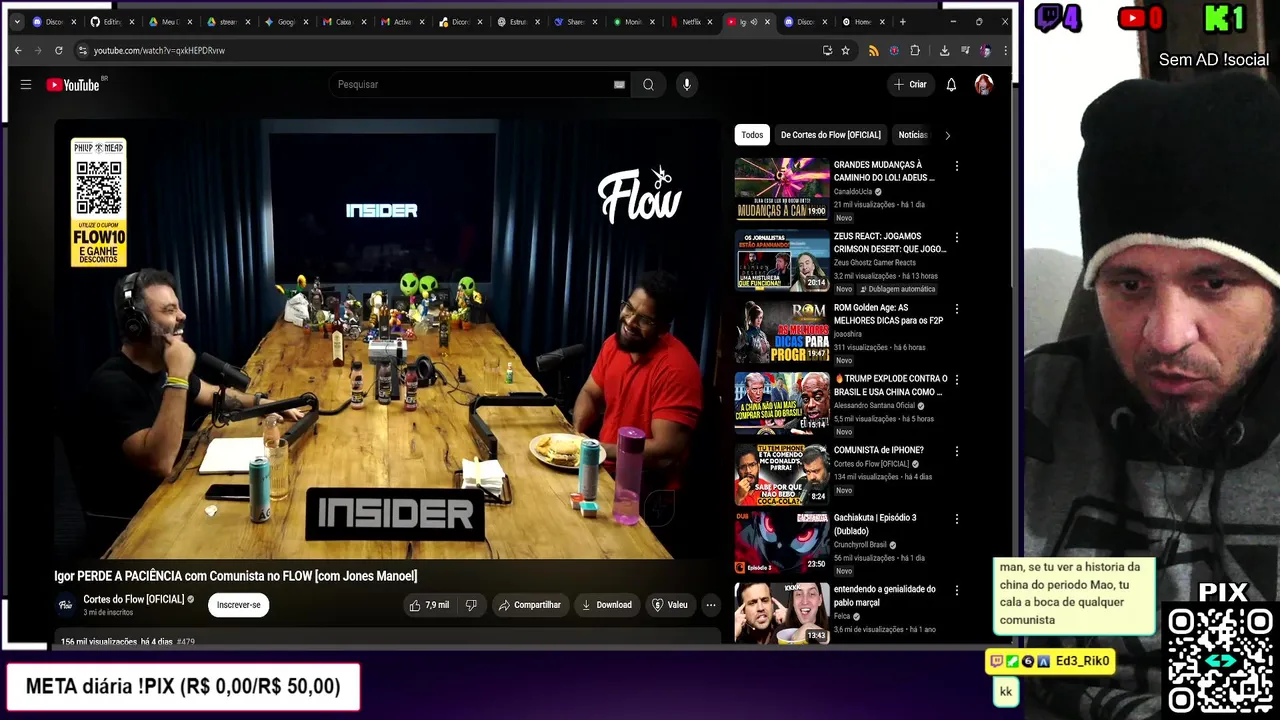Open TRUMP EXPLODE CONTRA O BRASIL title
Image resolution: width=1280 pixels, height=720 pixels.
click(890, 385)
